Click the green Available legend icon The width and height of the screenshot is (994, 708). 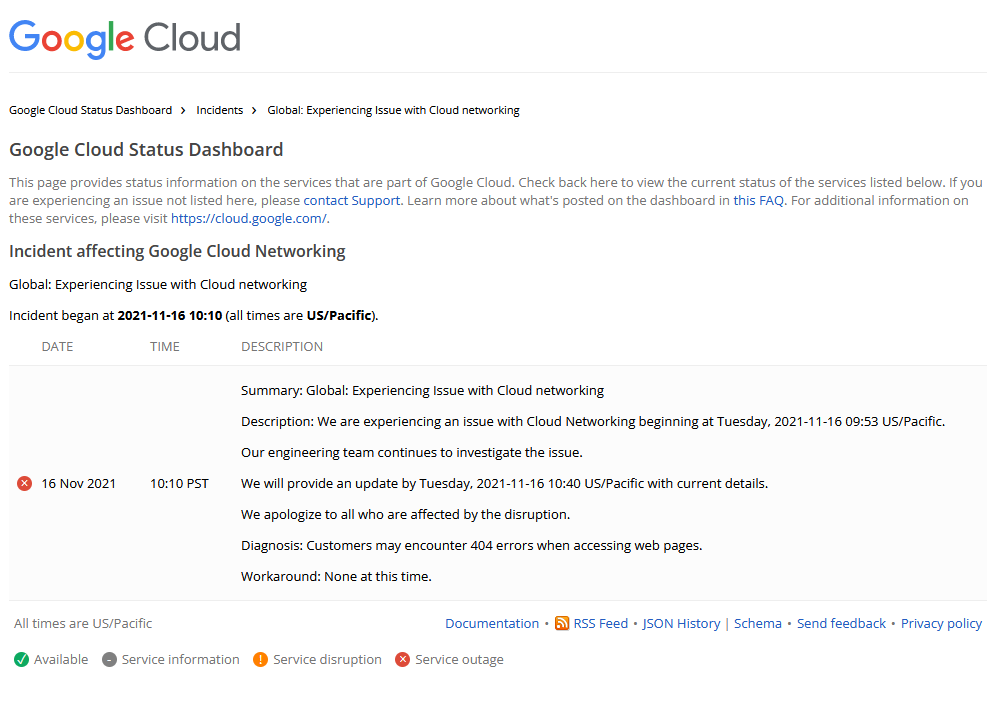click(x=22, y=660)
